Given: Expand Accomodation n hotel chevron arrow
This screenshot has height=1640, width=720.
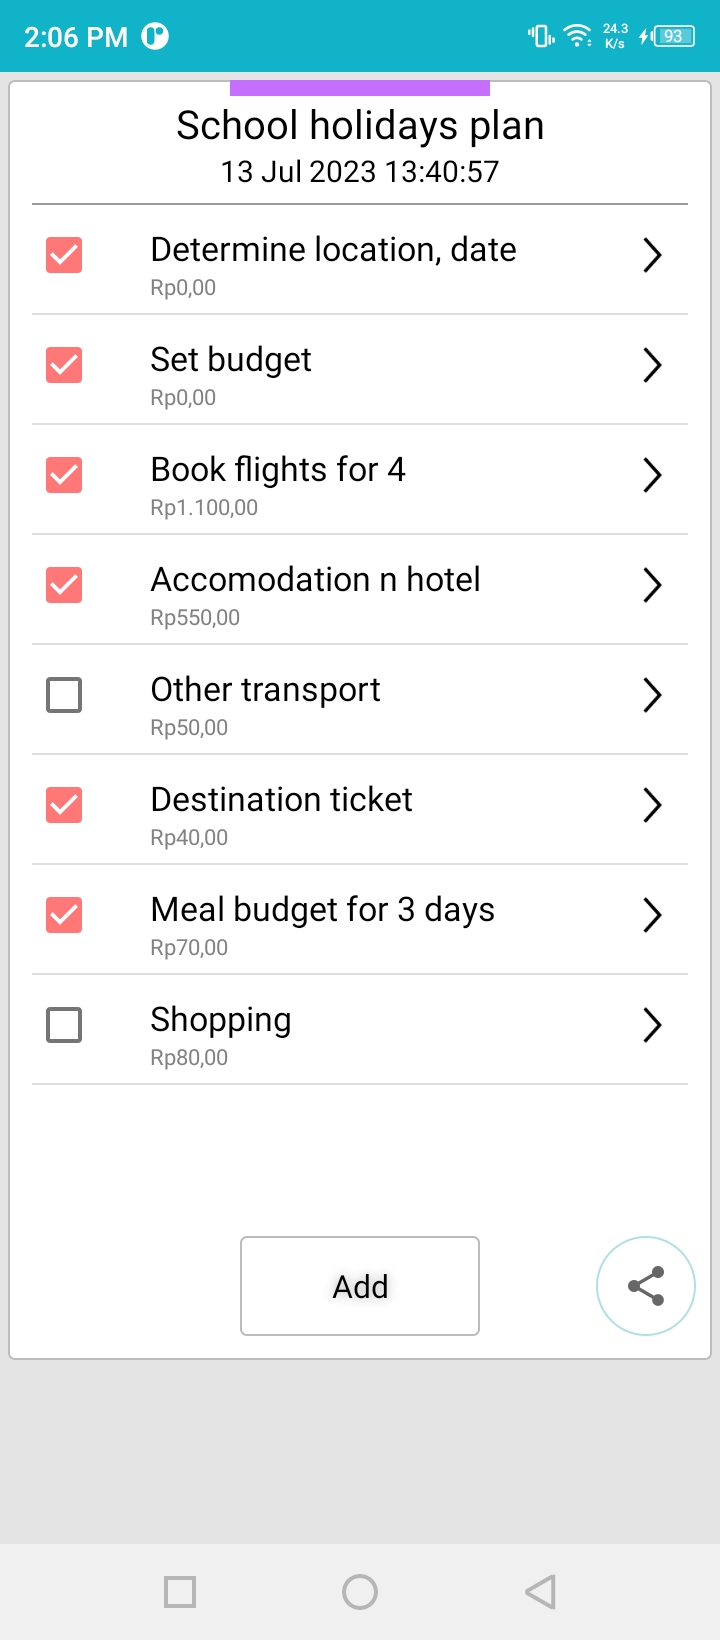Looking at the screenshot, I should click(652, 585).
